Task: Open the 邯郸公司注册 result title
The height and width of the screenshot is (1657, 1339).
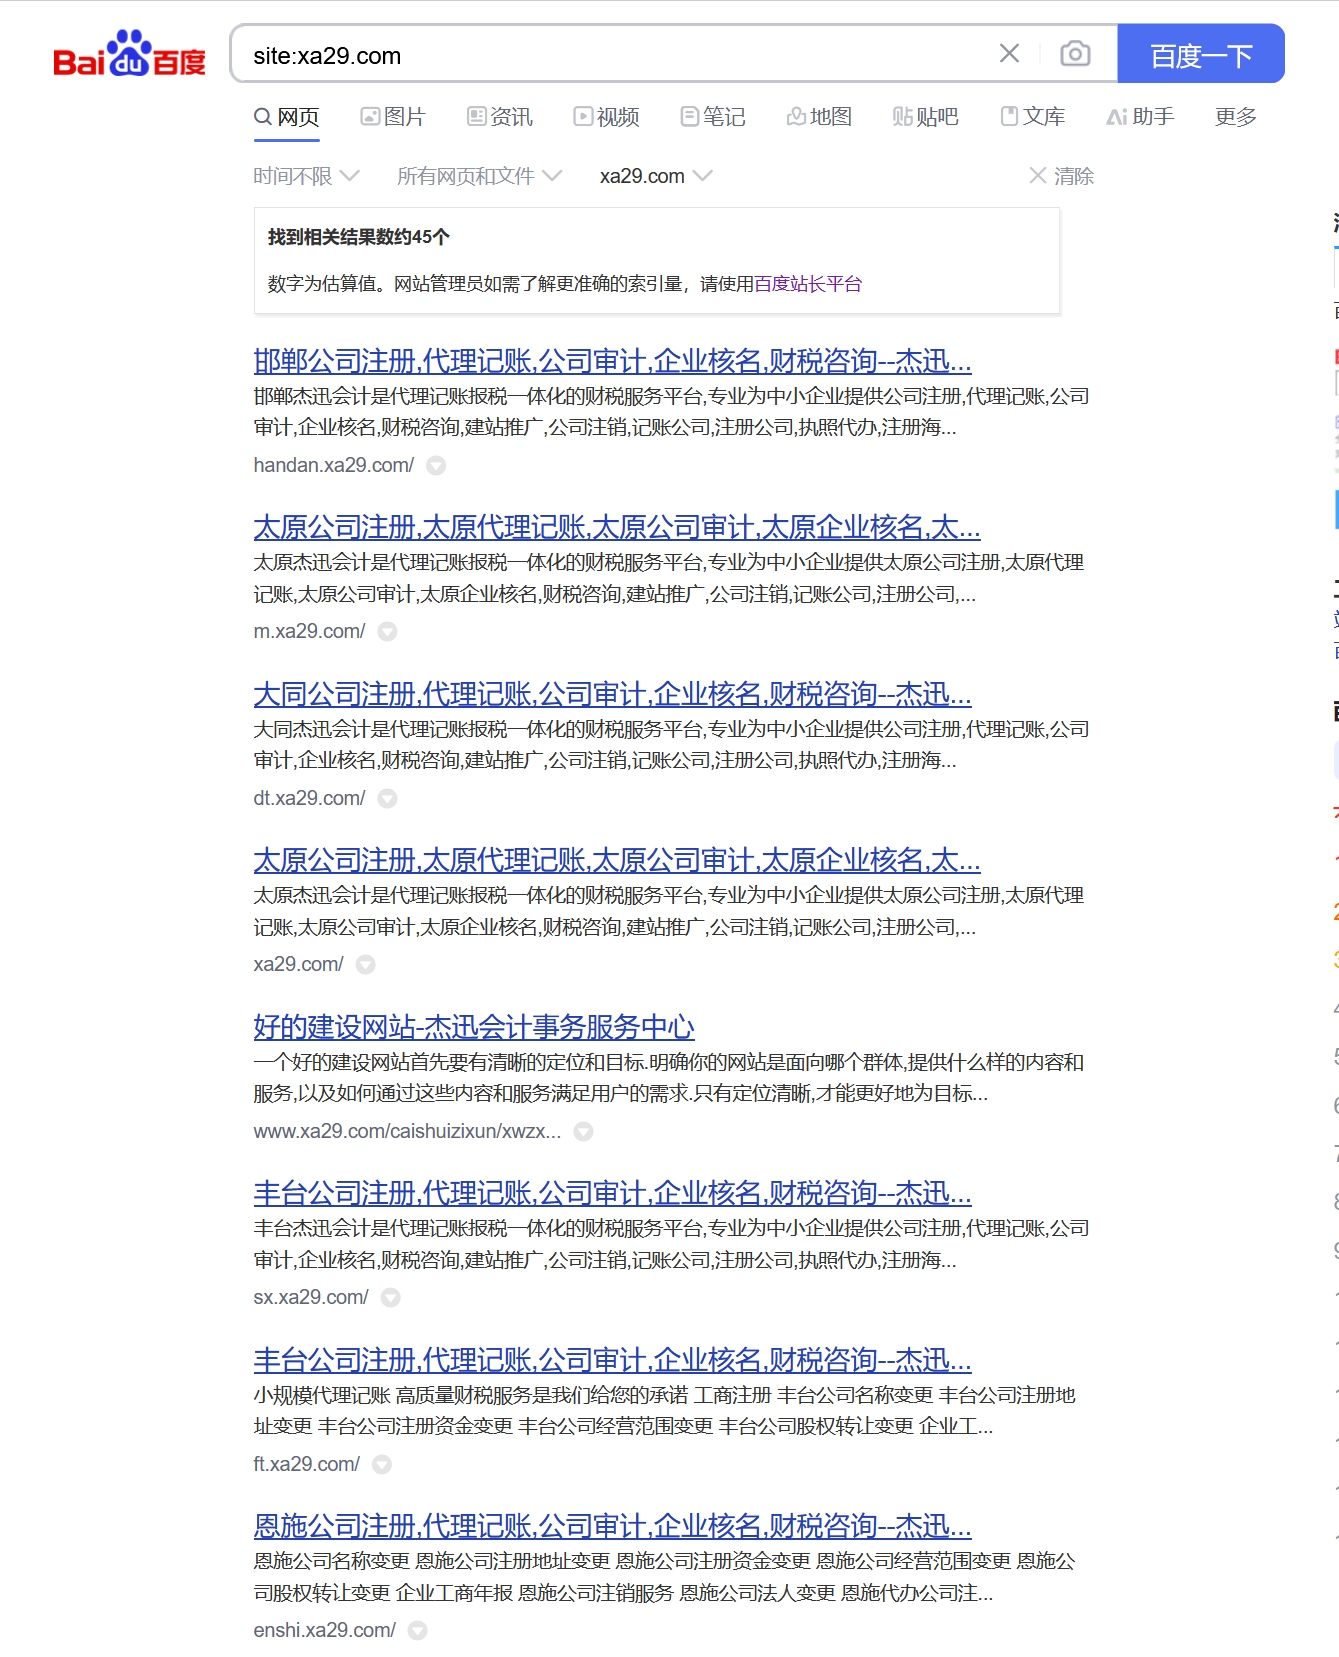Action: coord(612,361)
